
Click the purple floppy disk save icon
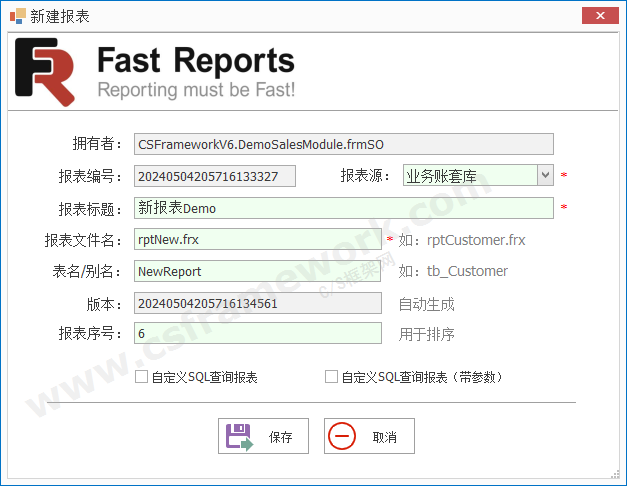click(x=240, y=437)
